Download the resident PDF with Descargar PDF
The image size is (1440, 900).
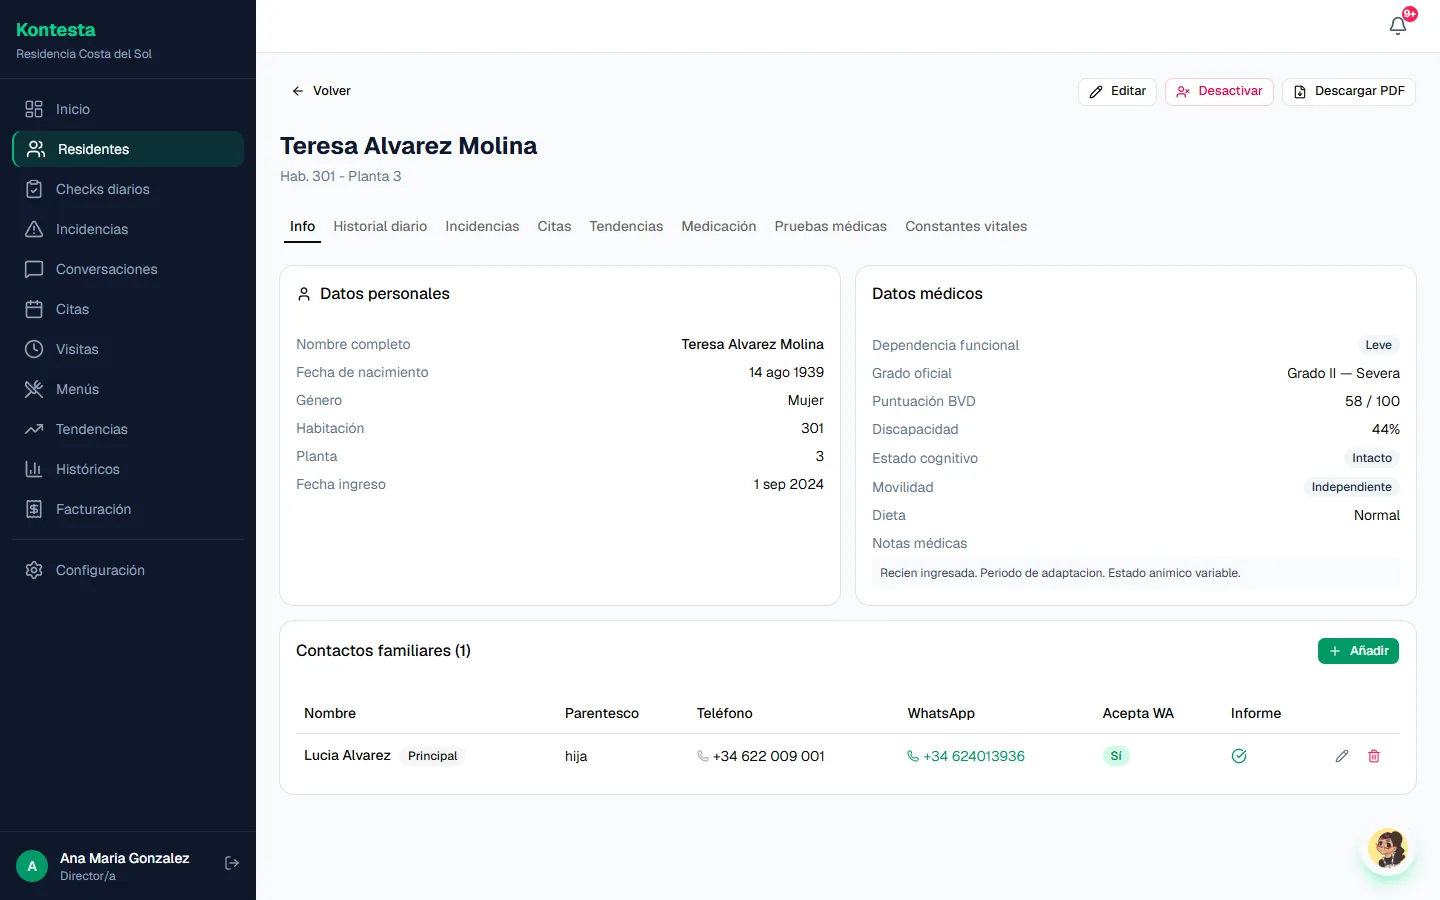click(x=1349, y=91)
